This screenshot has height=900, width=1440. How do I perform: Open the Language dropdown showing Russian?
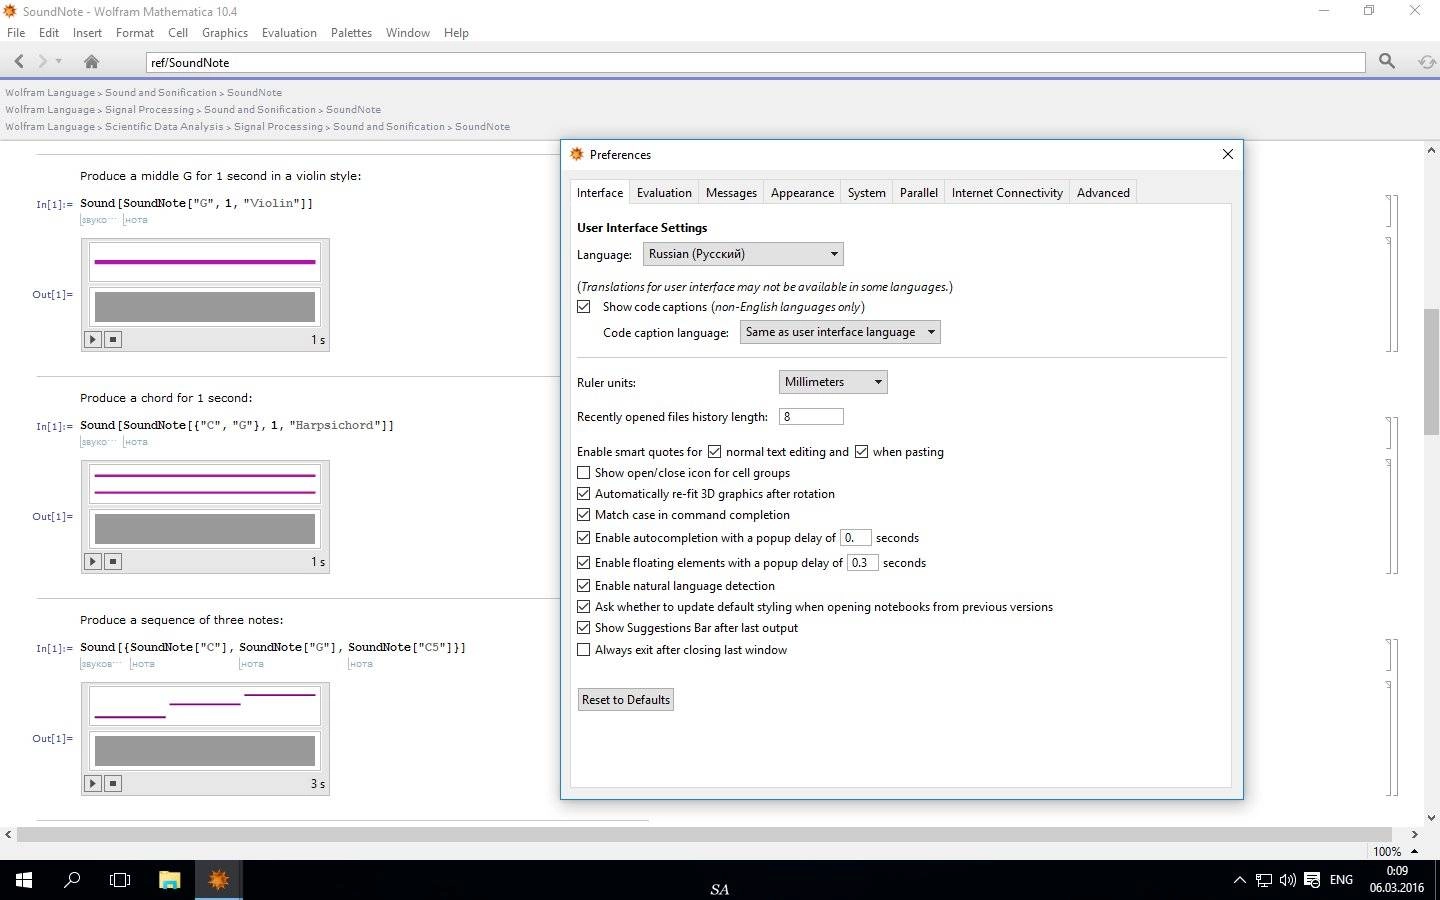point(743,254)
